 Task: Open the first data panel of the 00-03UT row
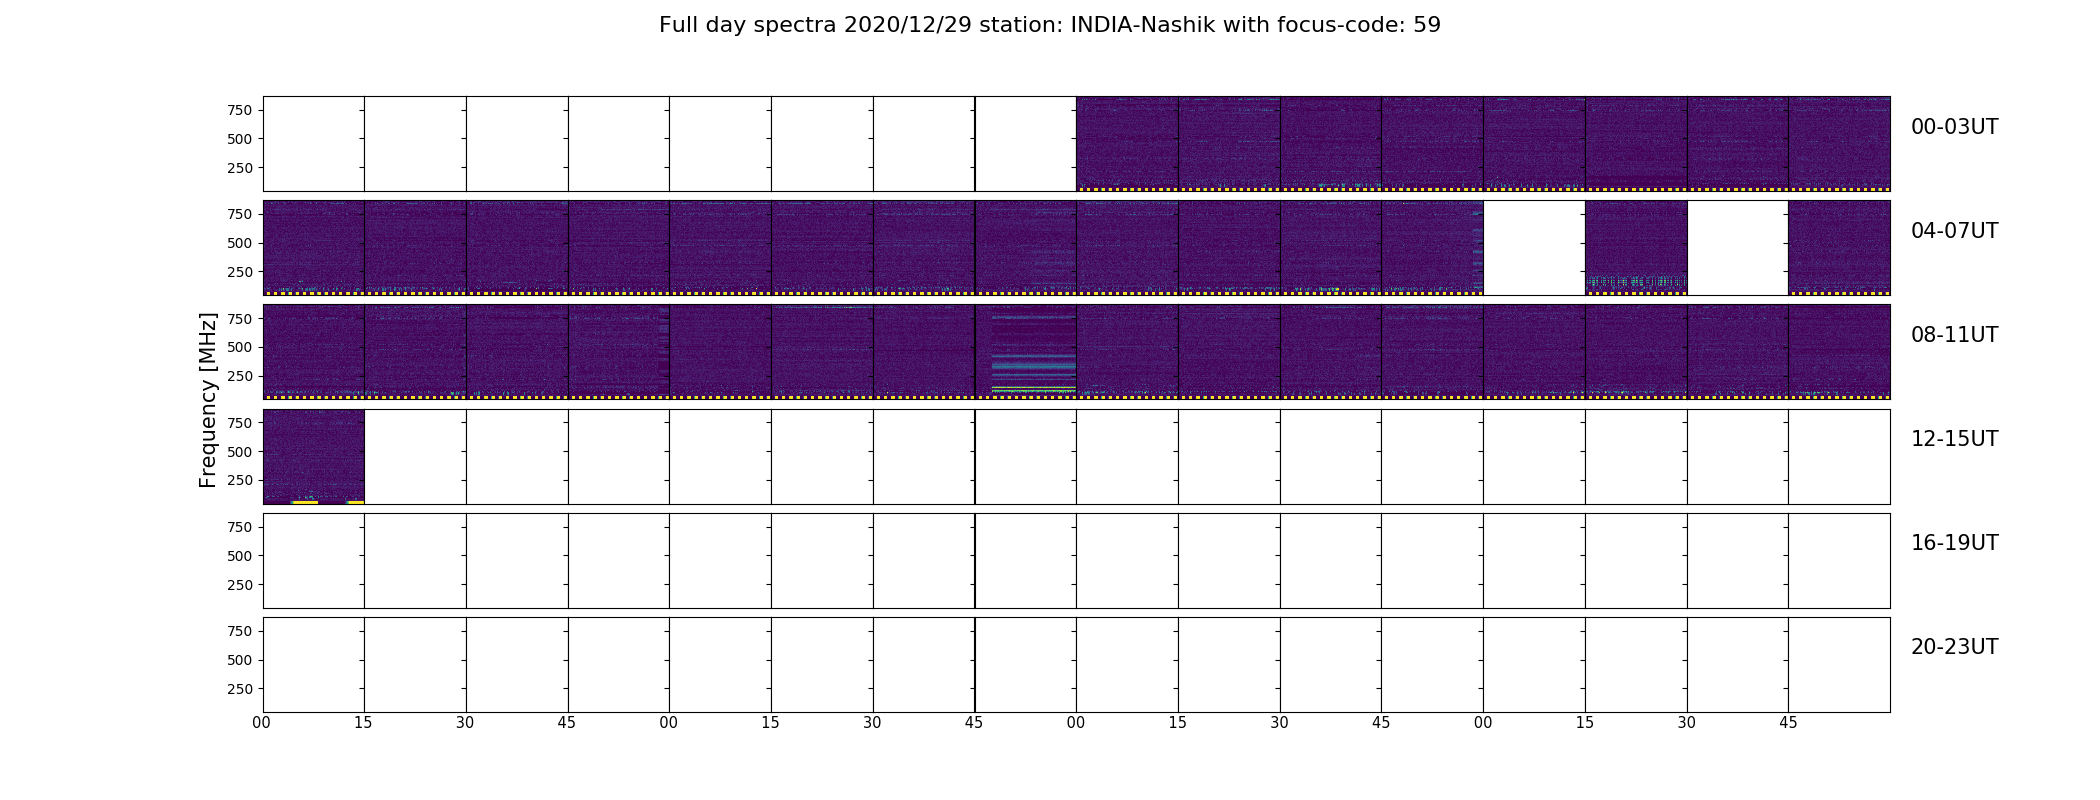(x=1127, y=144)
